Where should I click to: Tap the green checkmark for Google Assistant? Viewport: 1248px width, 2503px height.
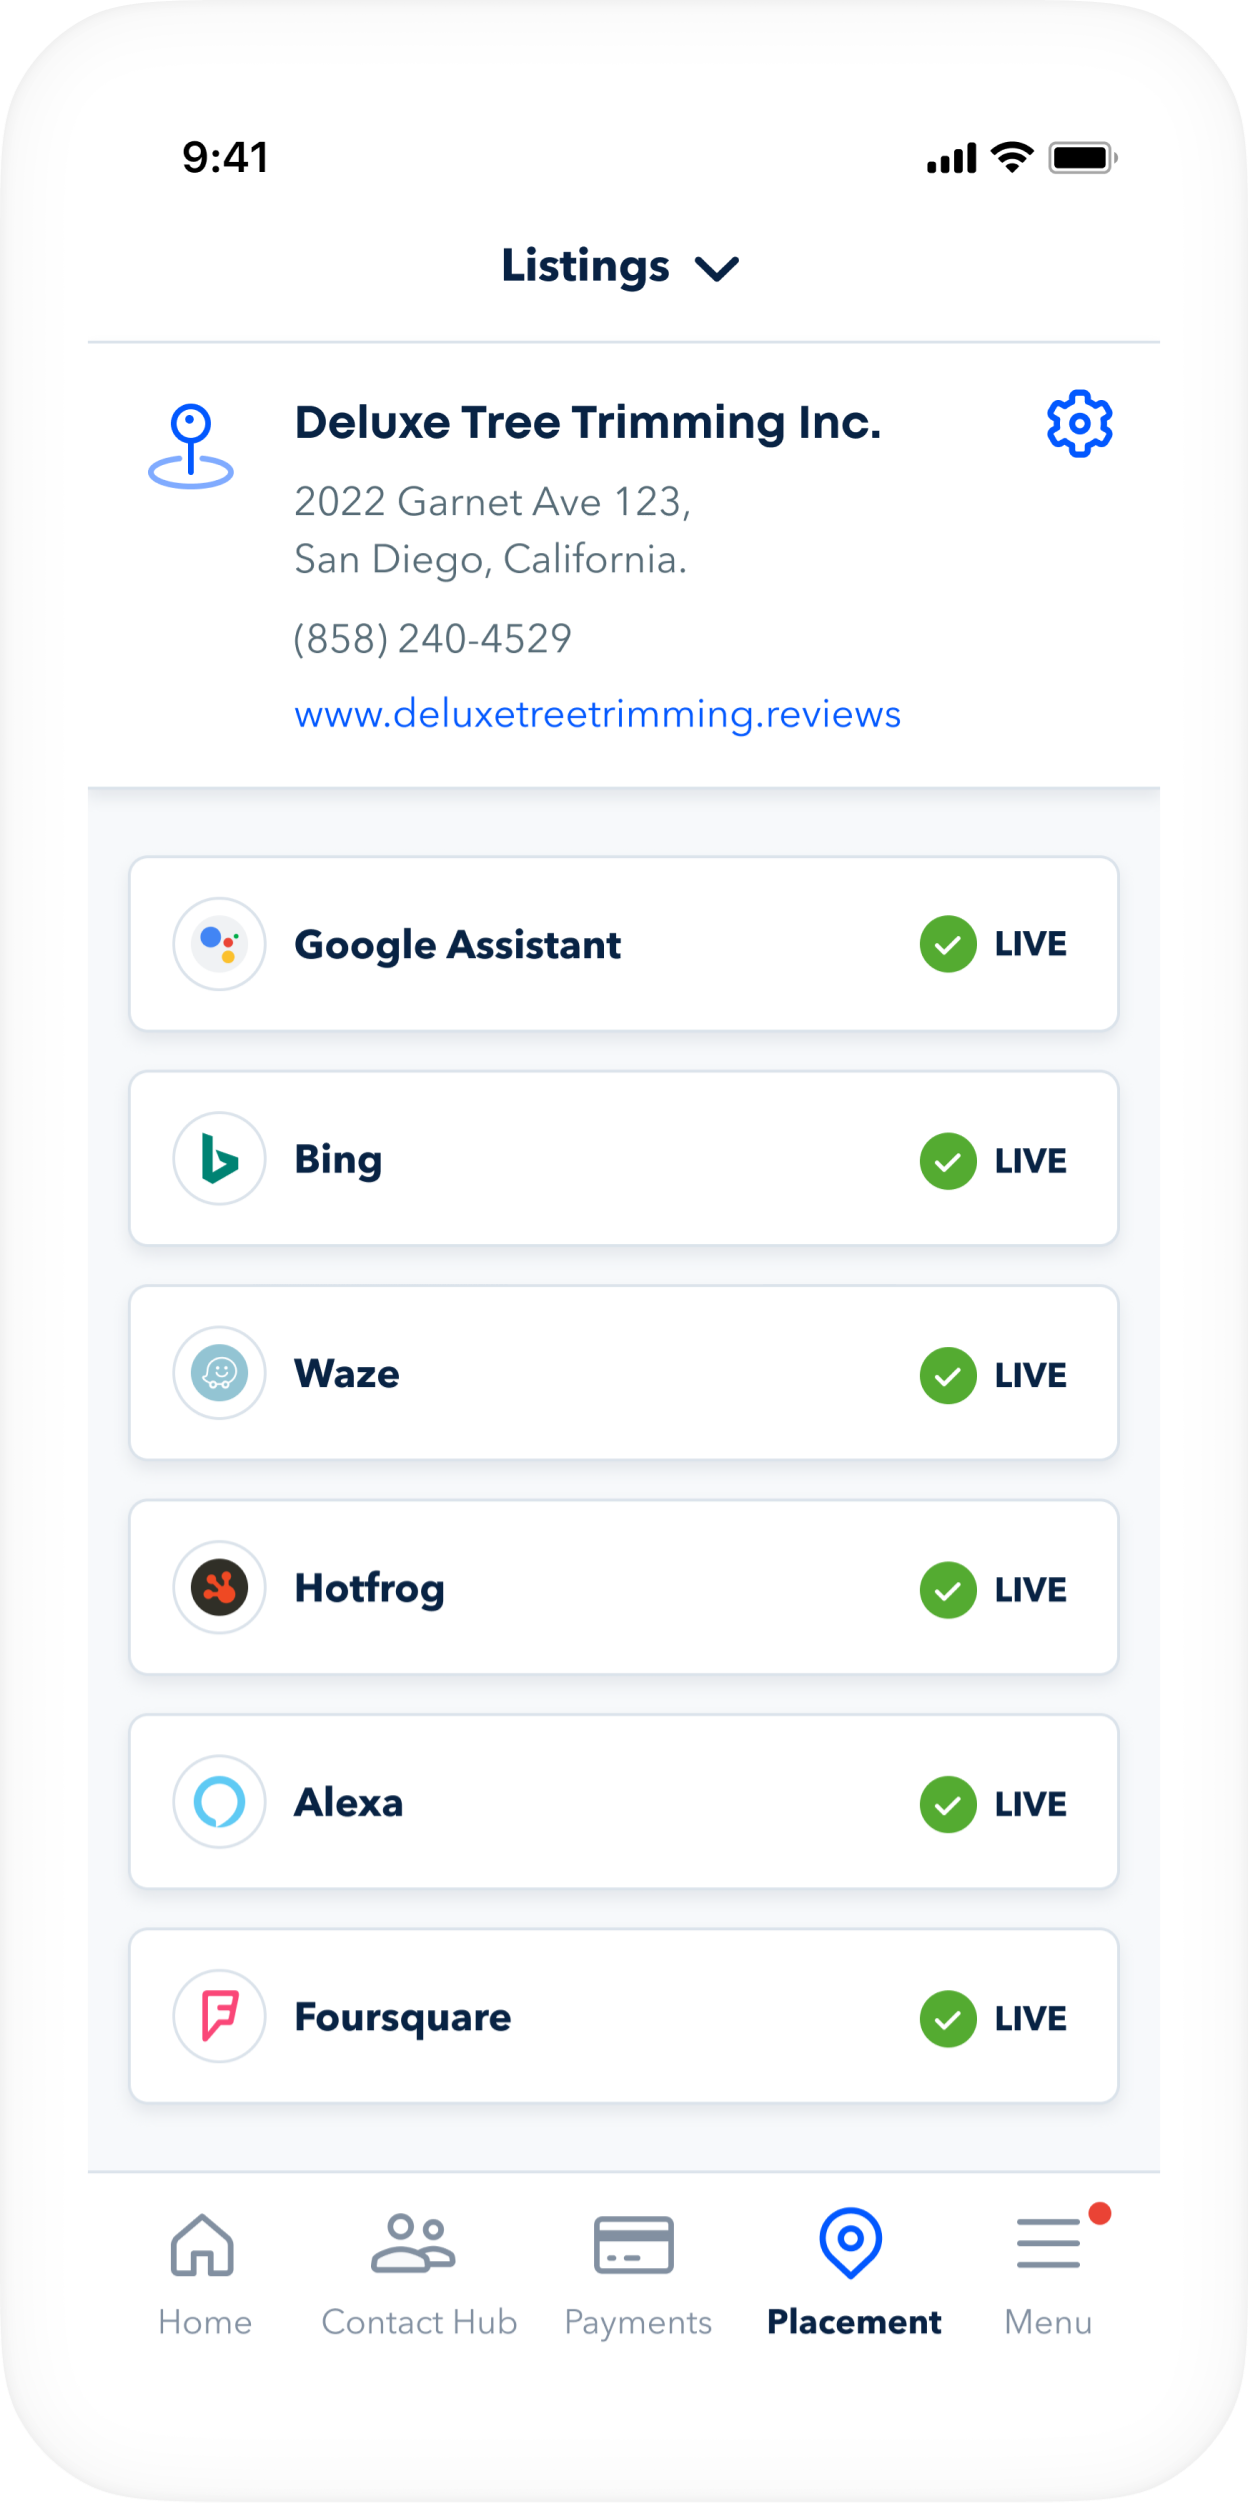click(x=948, y=944)
